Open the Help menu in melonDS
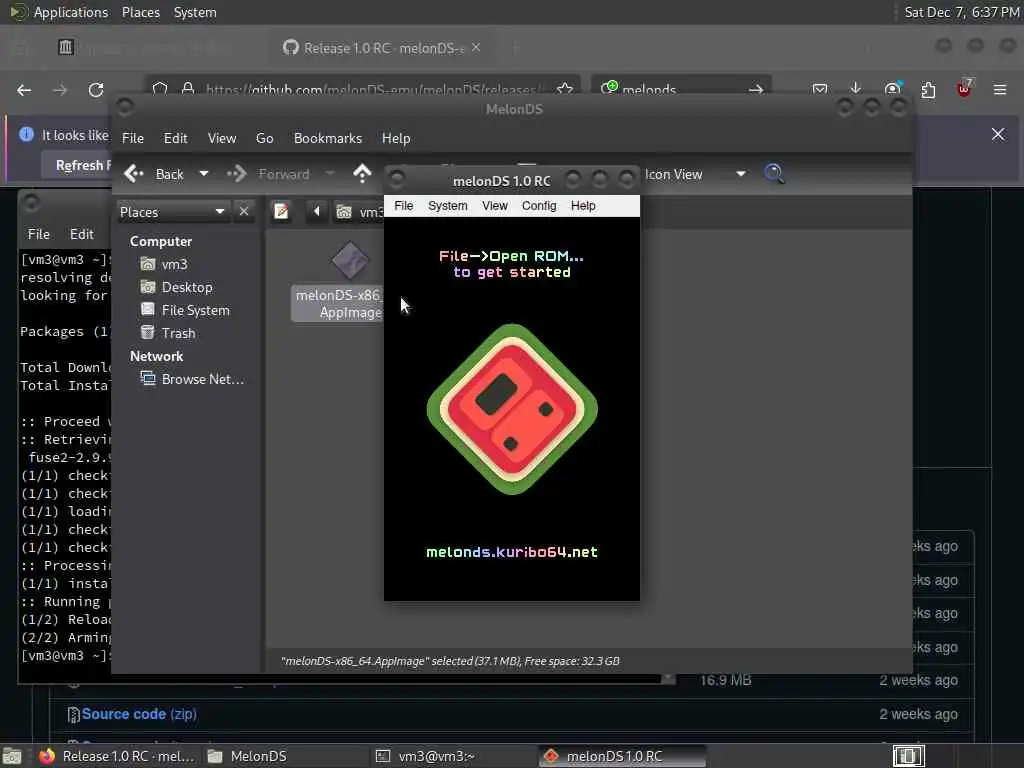Image resolution: width=1024 pixels, height=768 pixels. pyautogui.click(x=583, y=206)
